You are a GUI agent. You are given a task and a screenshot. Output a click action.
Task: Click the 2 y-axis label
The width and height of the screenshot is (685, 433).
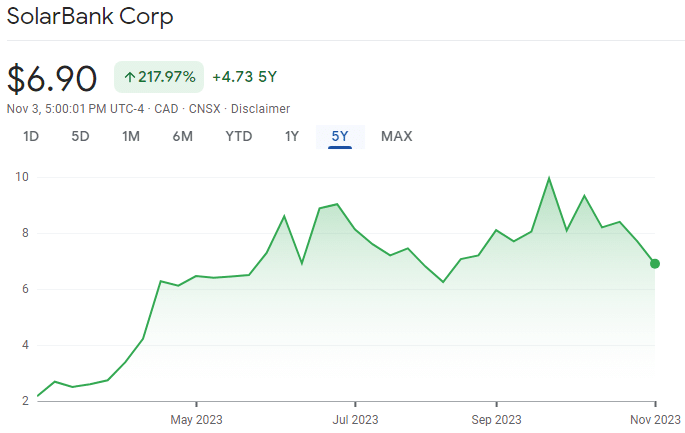coord(25,401)
